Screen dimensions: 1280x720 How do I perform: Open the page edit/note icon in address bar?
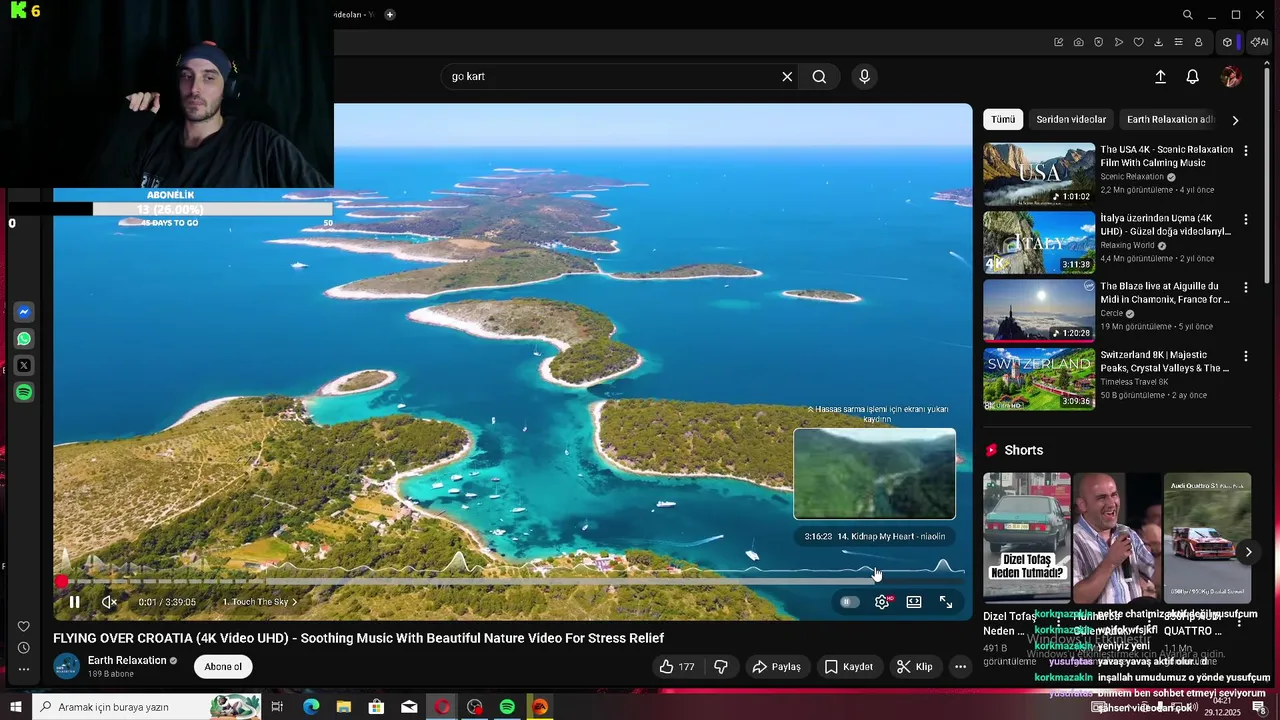click(x=1058, y=42)
